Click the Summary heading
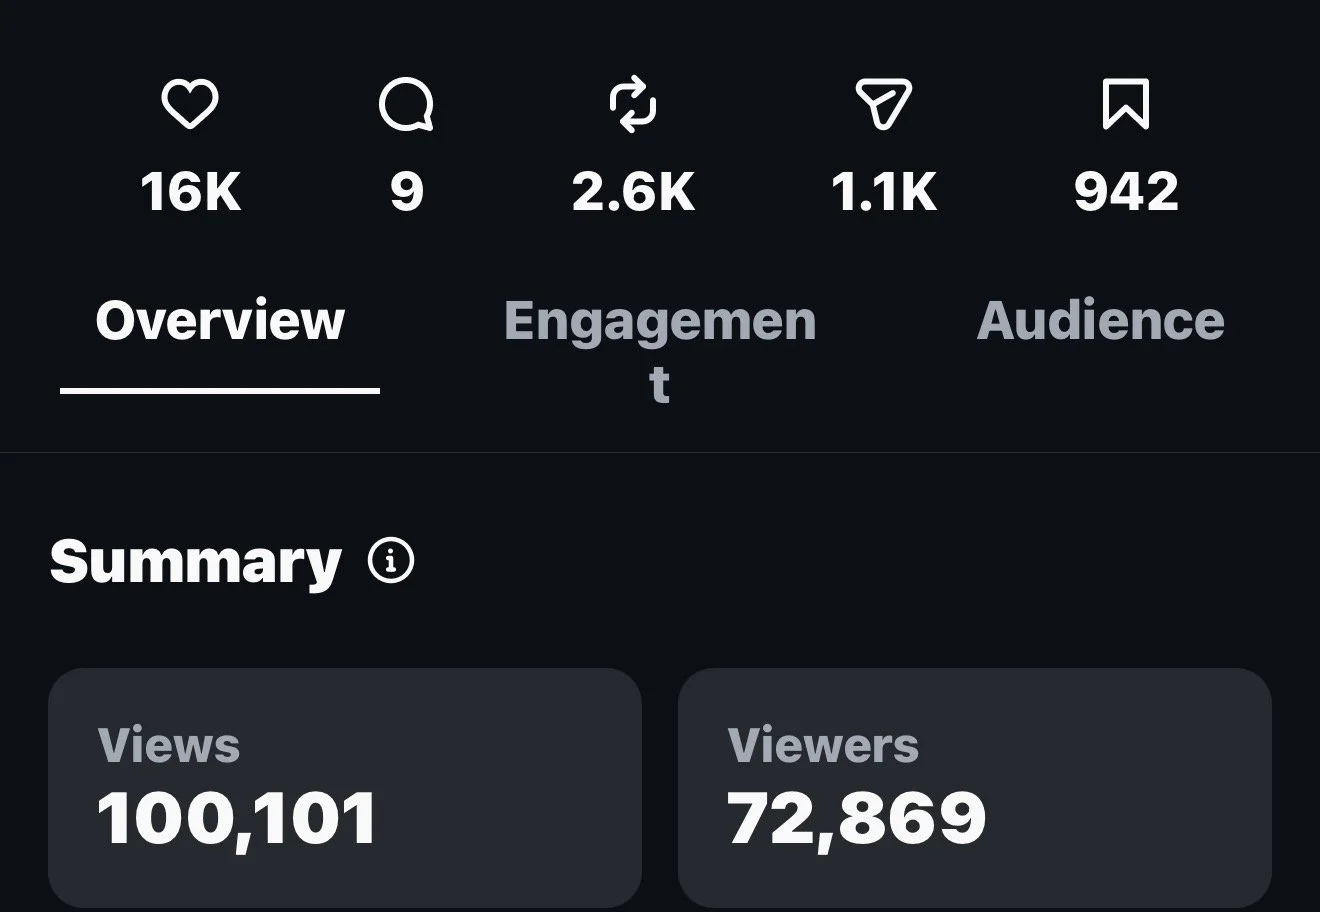1320x912 pixels. click(196, 562)
